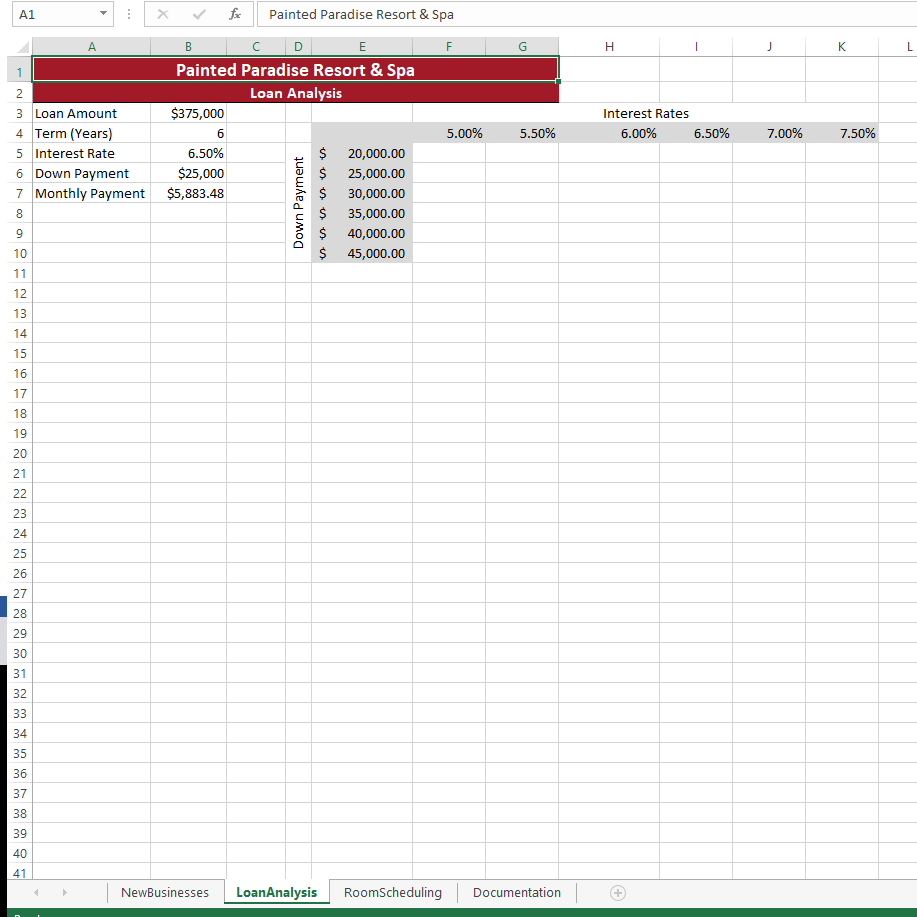Viewport: 917px width, 917px height.
Task: Switch to the NewBusinesses sheet tab
Action: coord(164,892)
